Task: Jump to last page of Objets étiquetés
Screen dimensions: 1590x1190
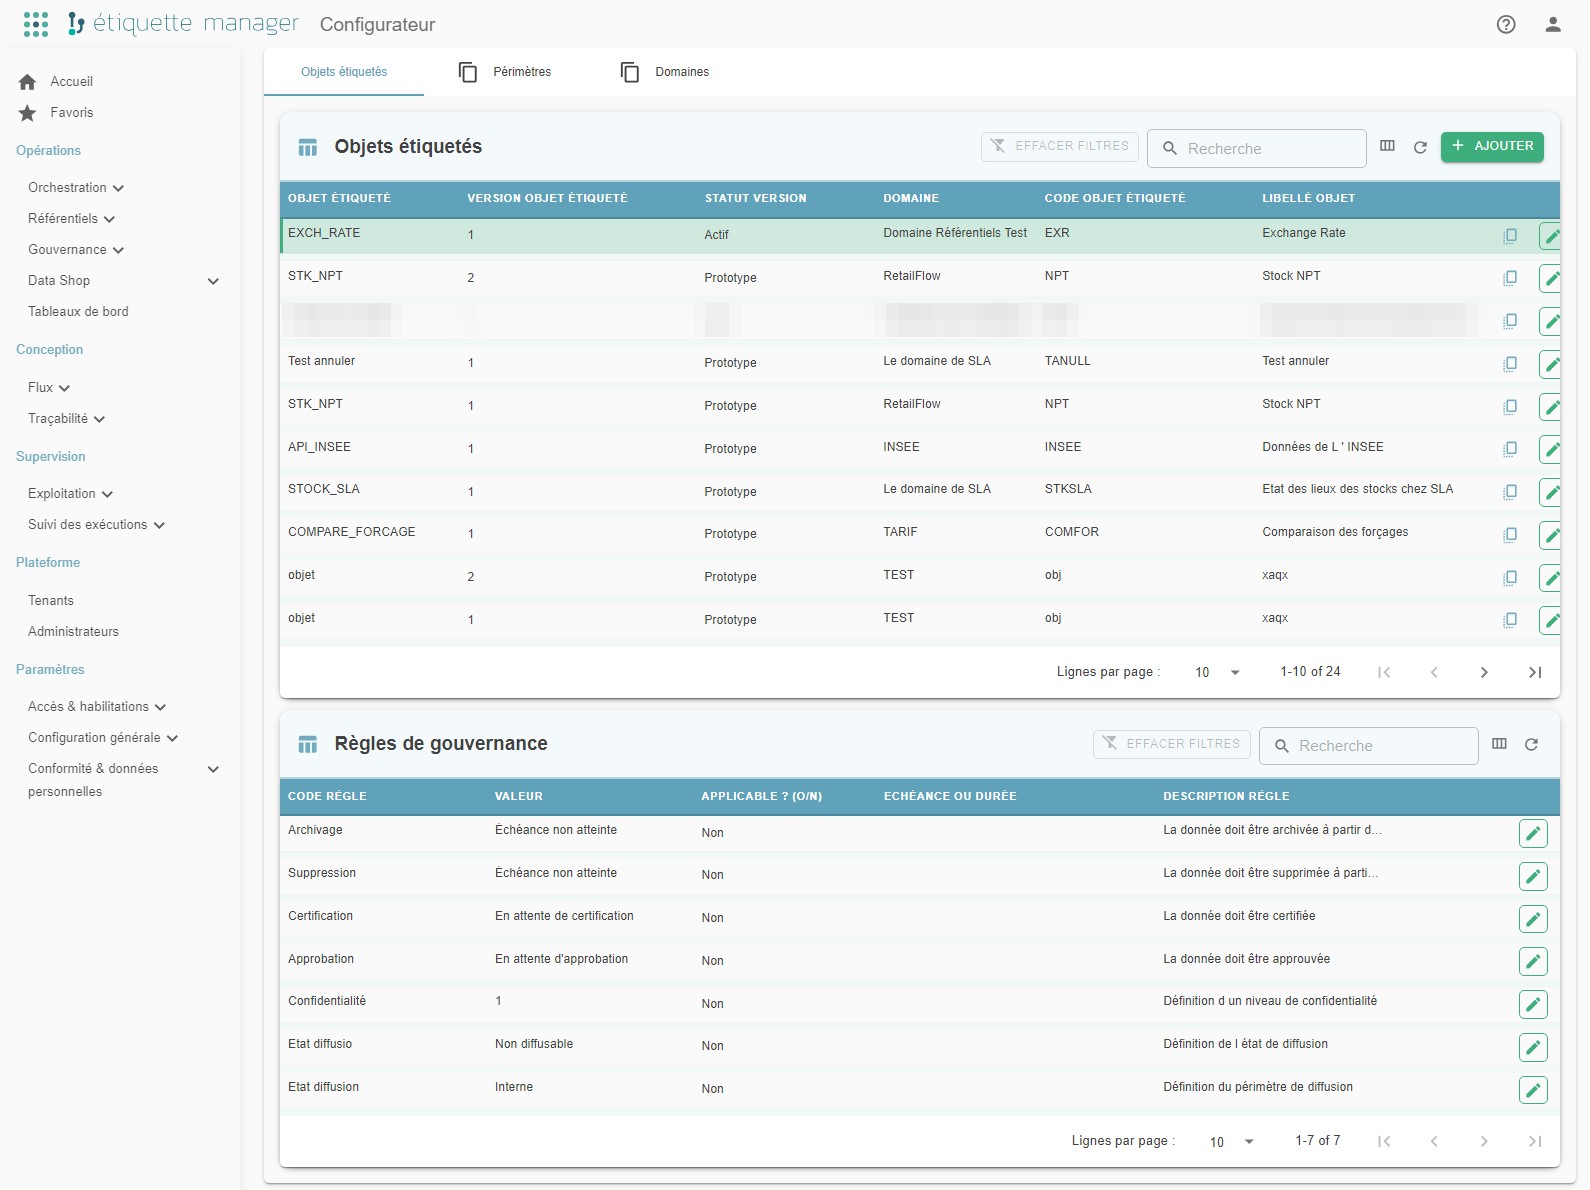Action: click(x=1535, y=672)
